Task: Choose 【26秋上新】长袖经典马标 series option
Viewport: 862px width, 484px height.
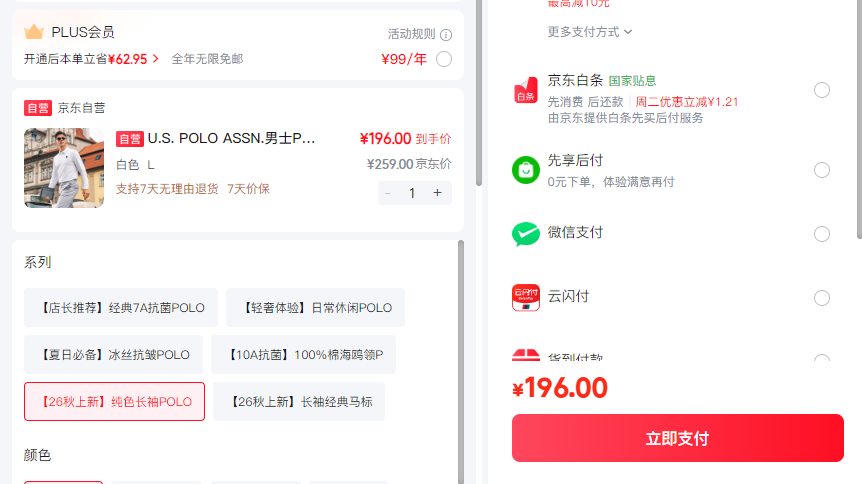Action: (299, 402)
